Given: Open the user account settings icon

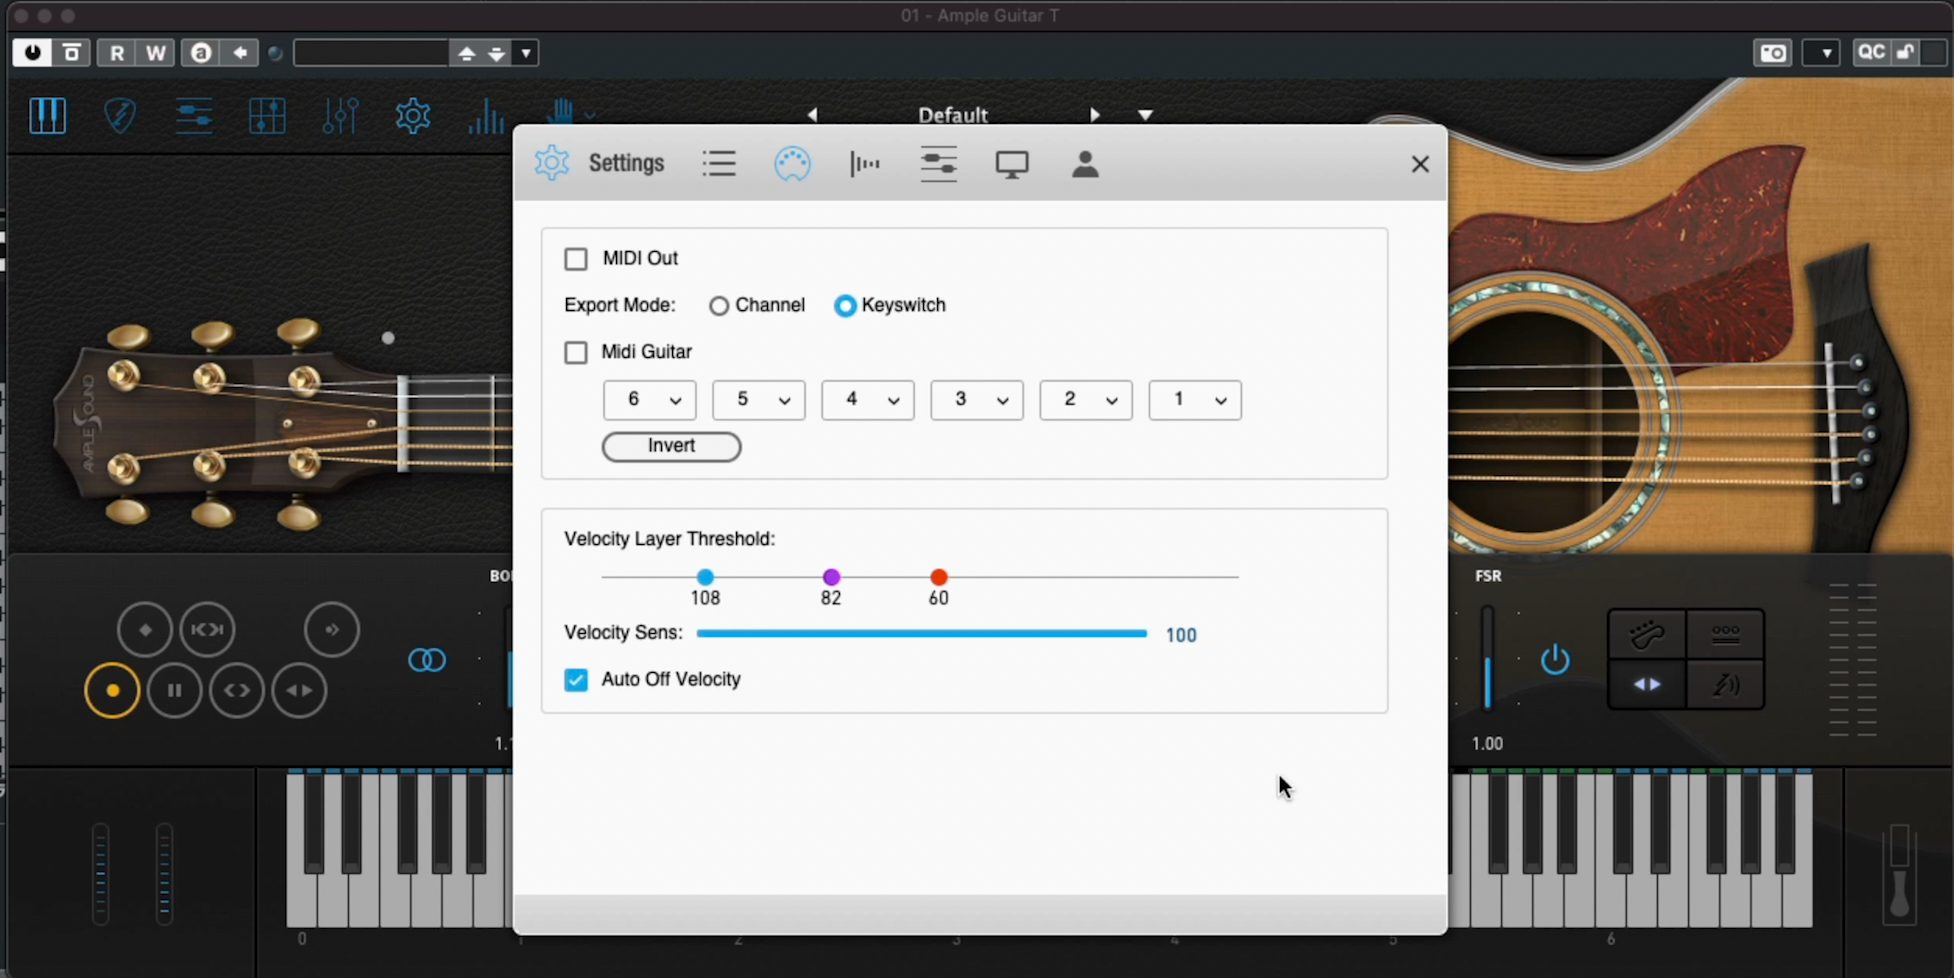Looking at the screenshot, I should (1085, 164).
